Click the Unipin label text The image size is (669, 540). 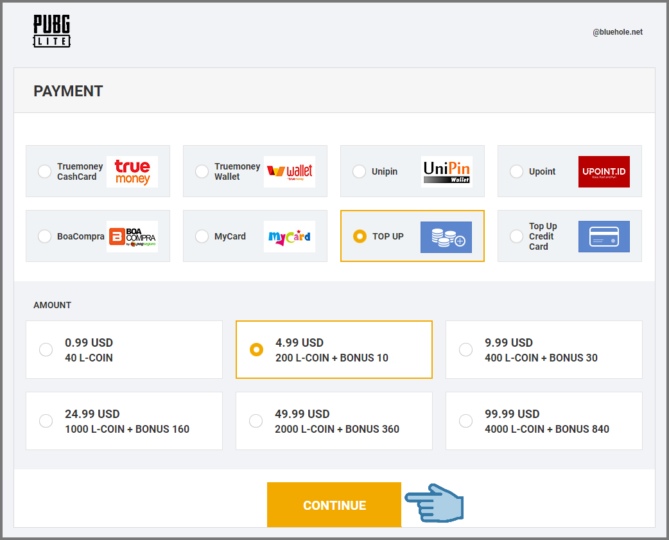click(384, 171)
